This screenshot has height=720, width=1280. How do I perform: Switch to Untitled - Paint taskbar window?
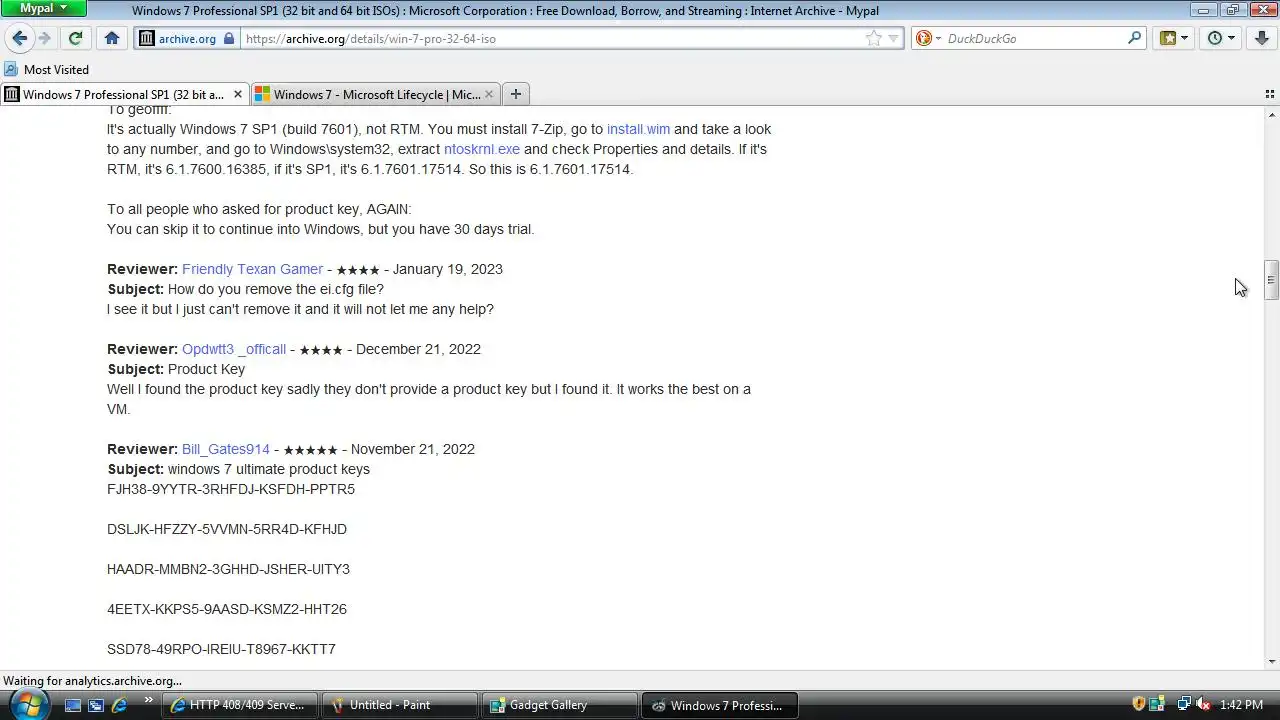[399, 705]
